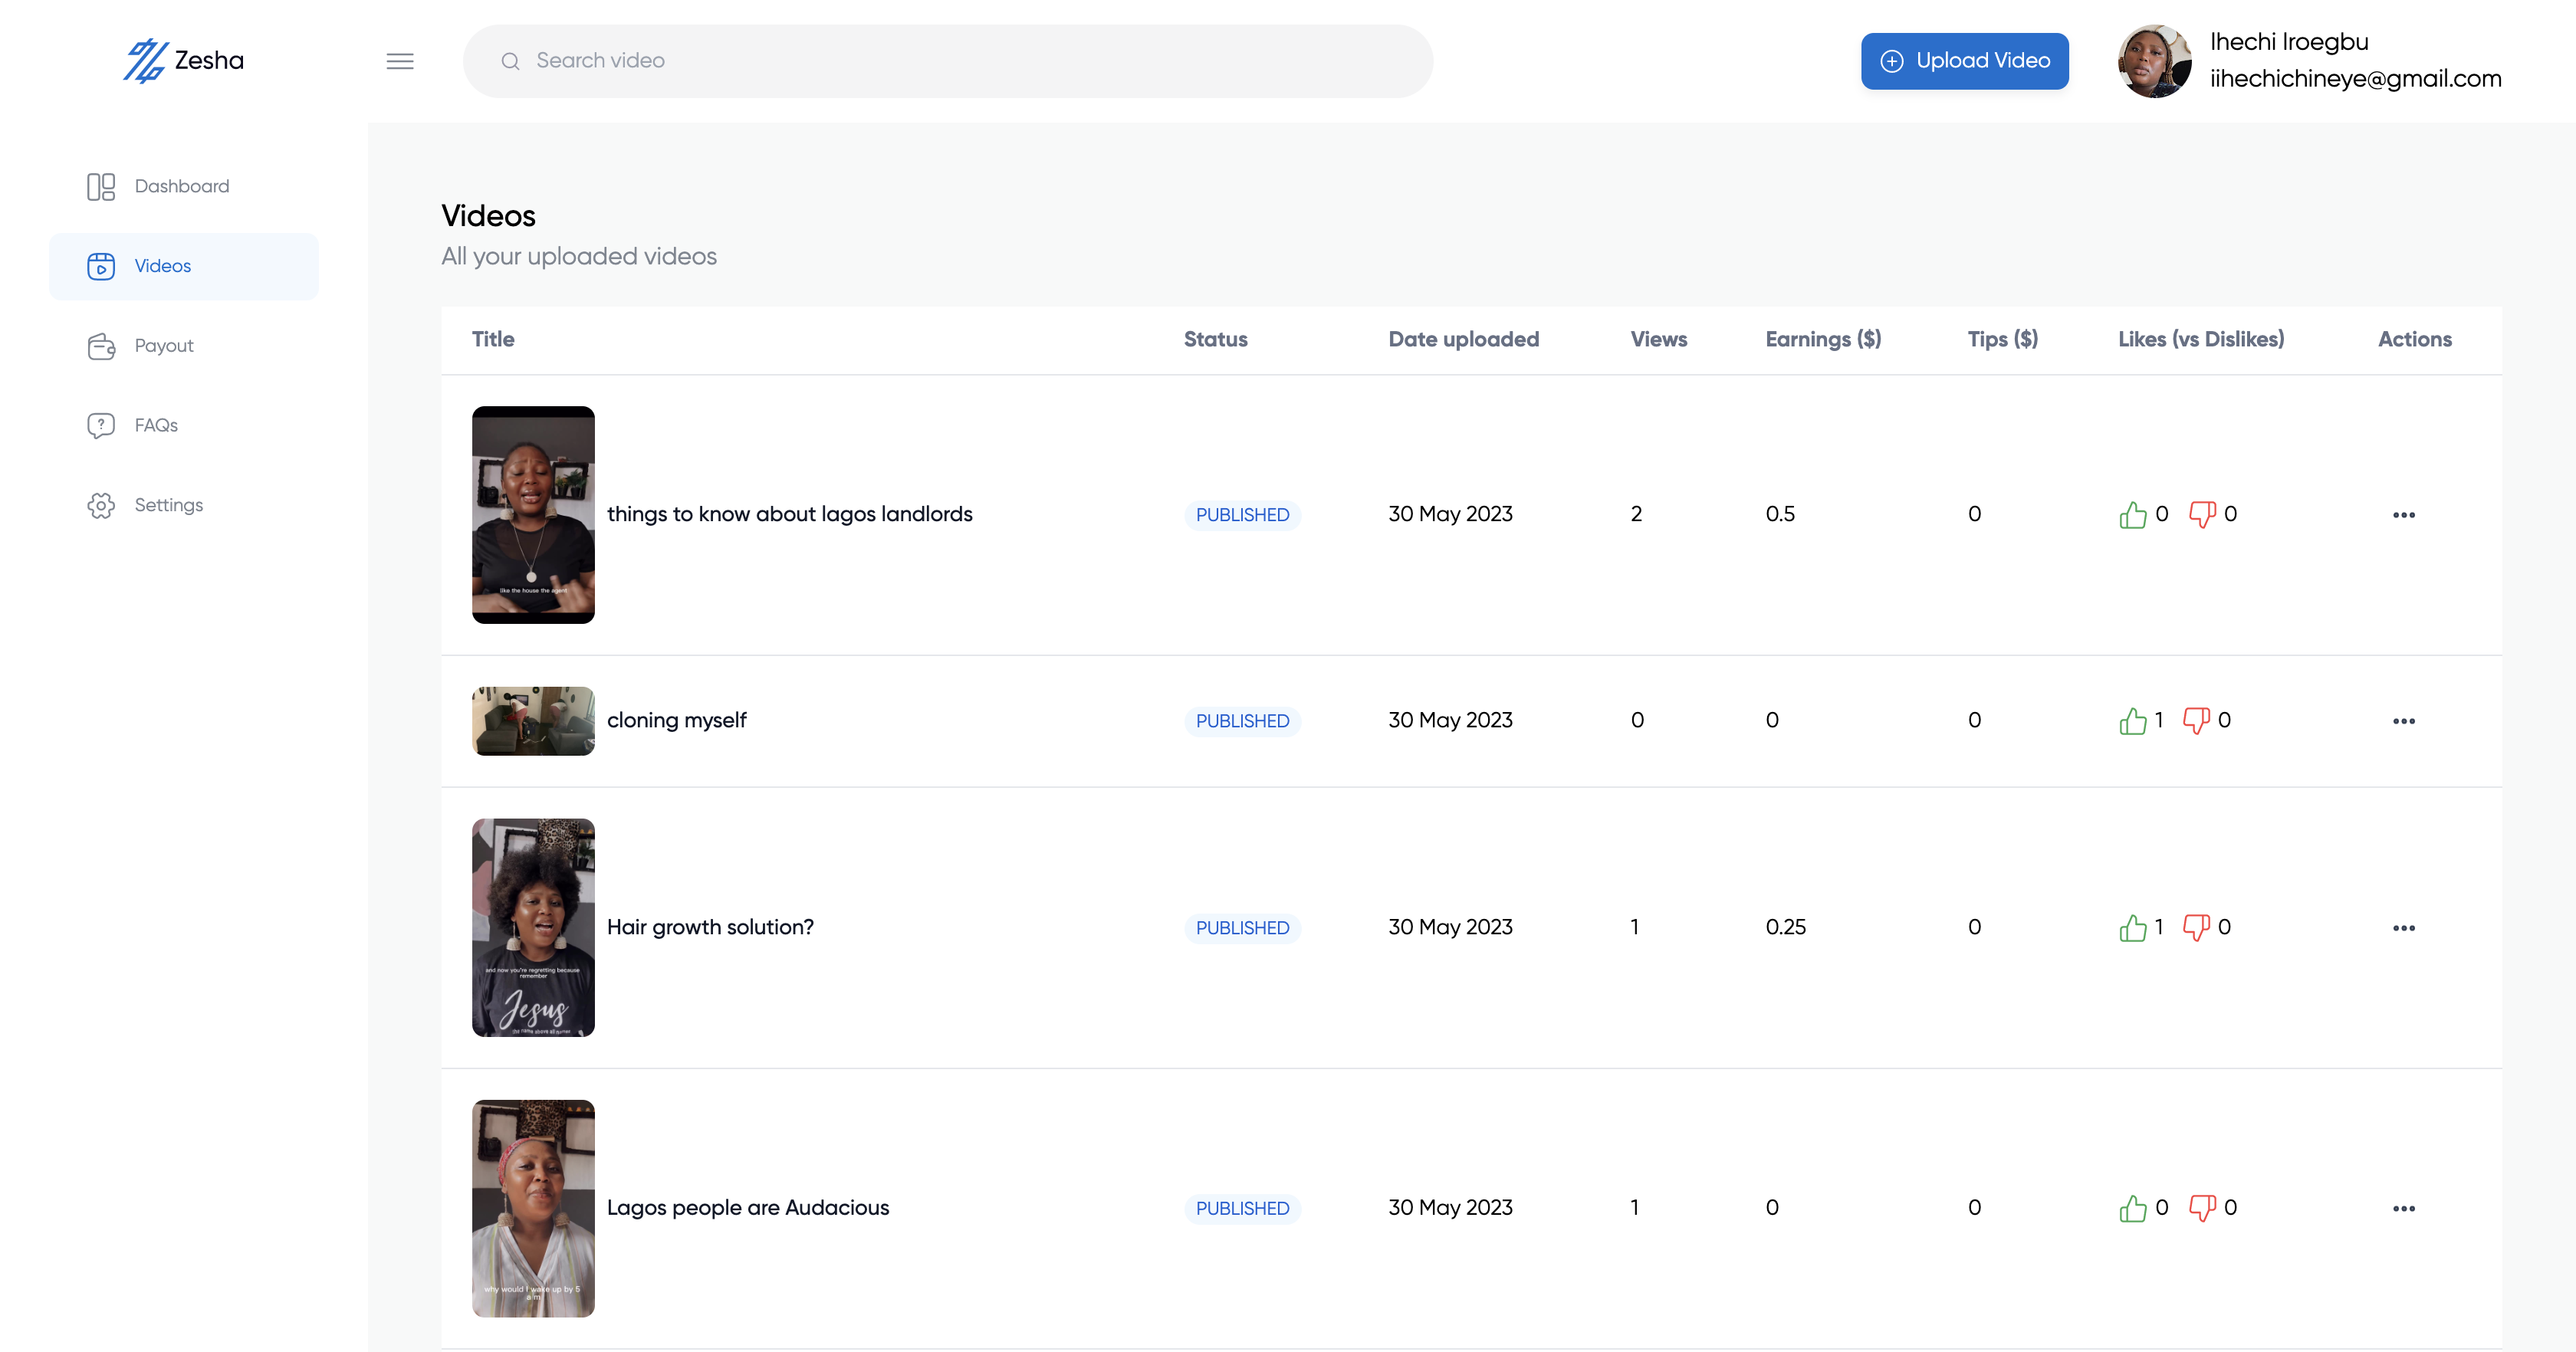Open actions menu for "things to know about lagos landlords"

tap(2406, 515)
